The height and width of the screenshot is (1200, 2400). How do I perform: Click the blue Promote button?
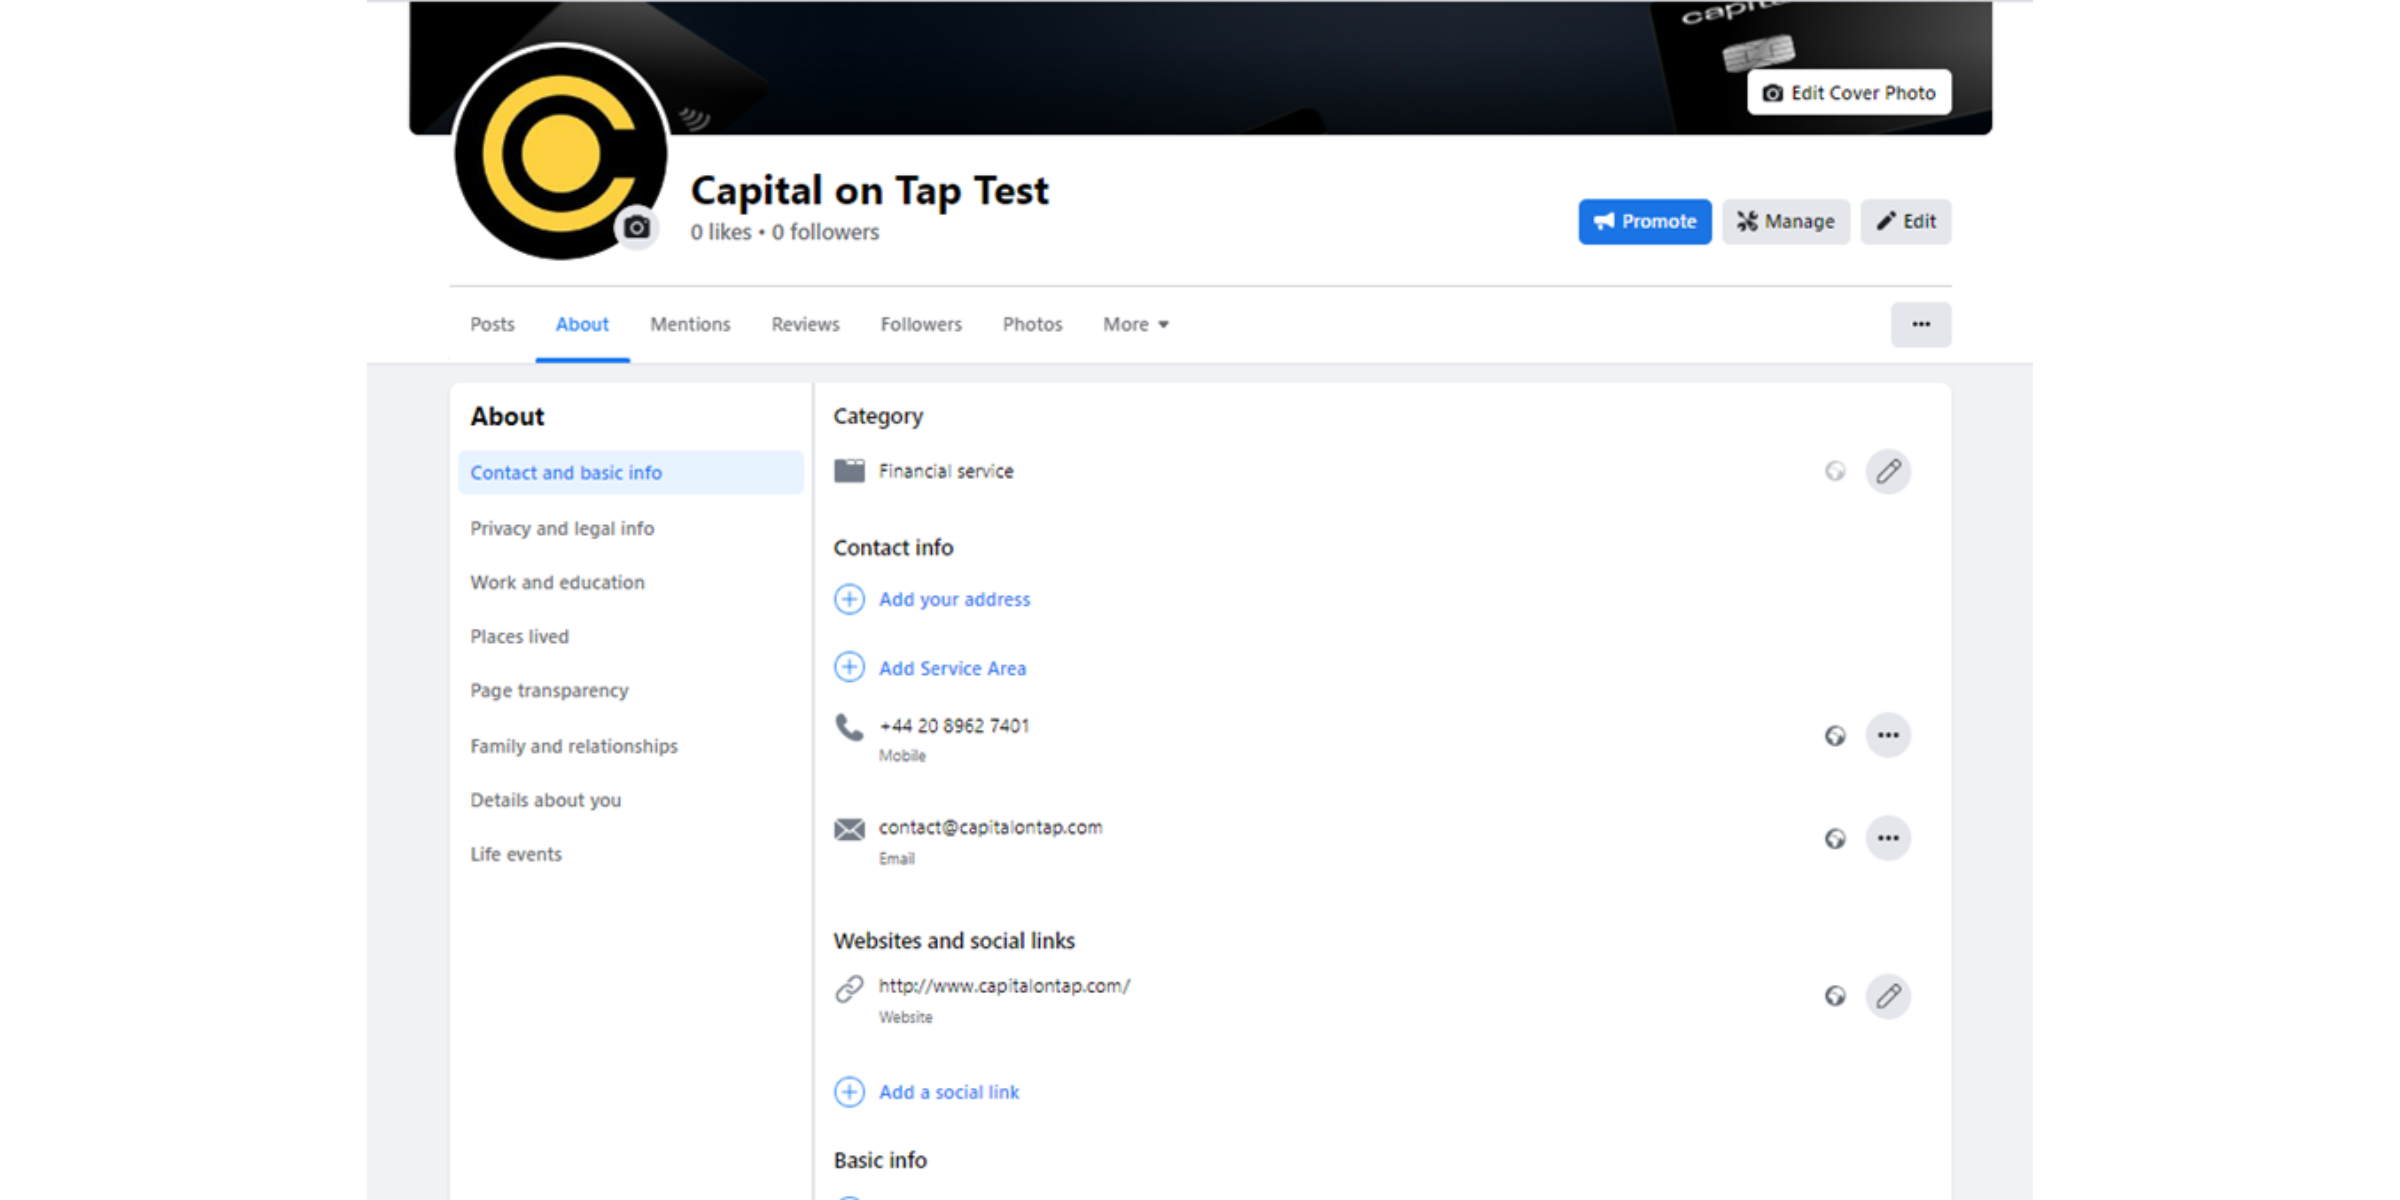click(1645, 221)
